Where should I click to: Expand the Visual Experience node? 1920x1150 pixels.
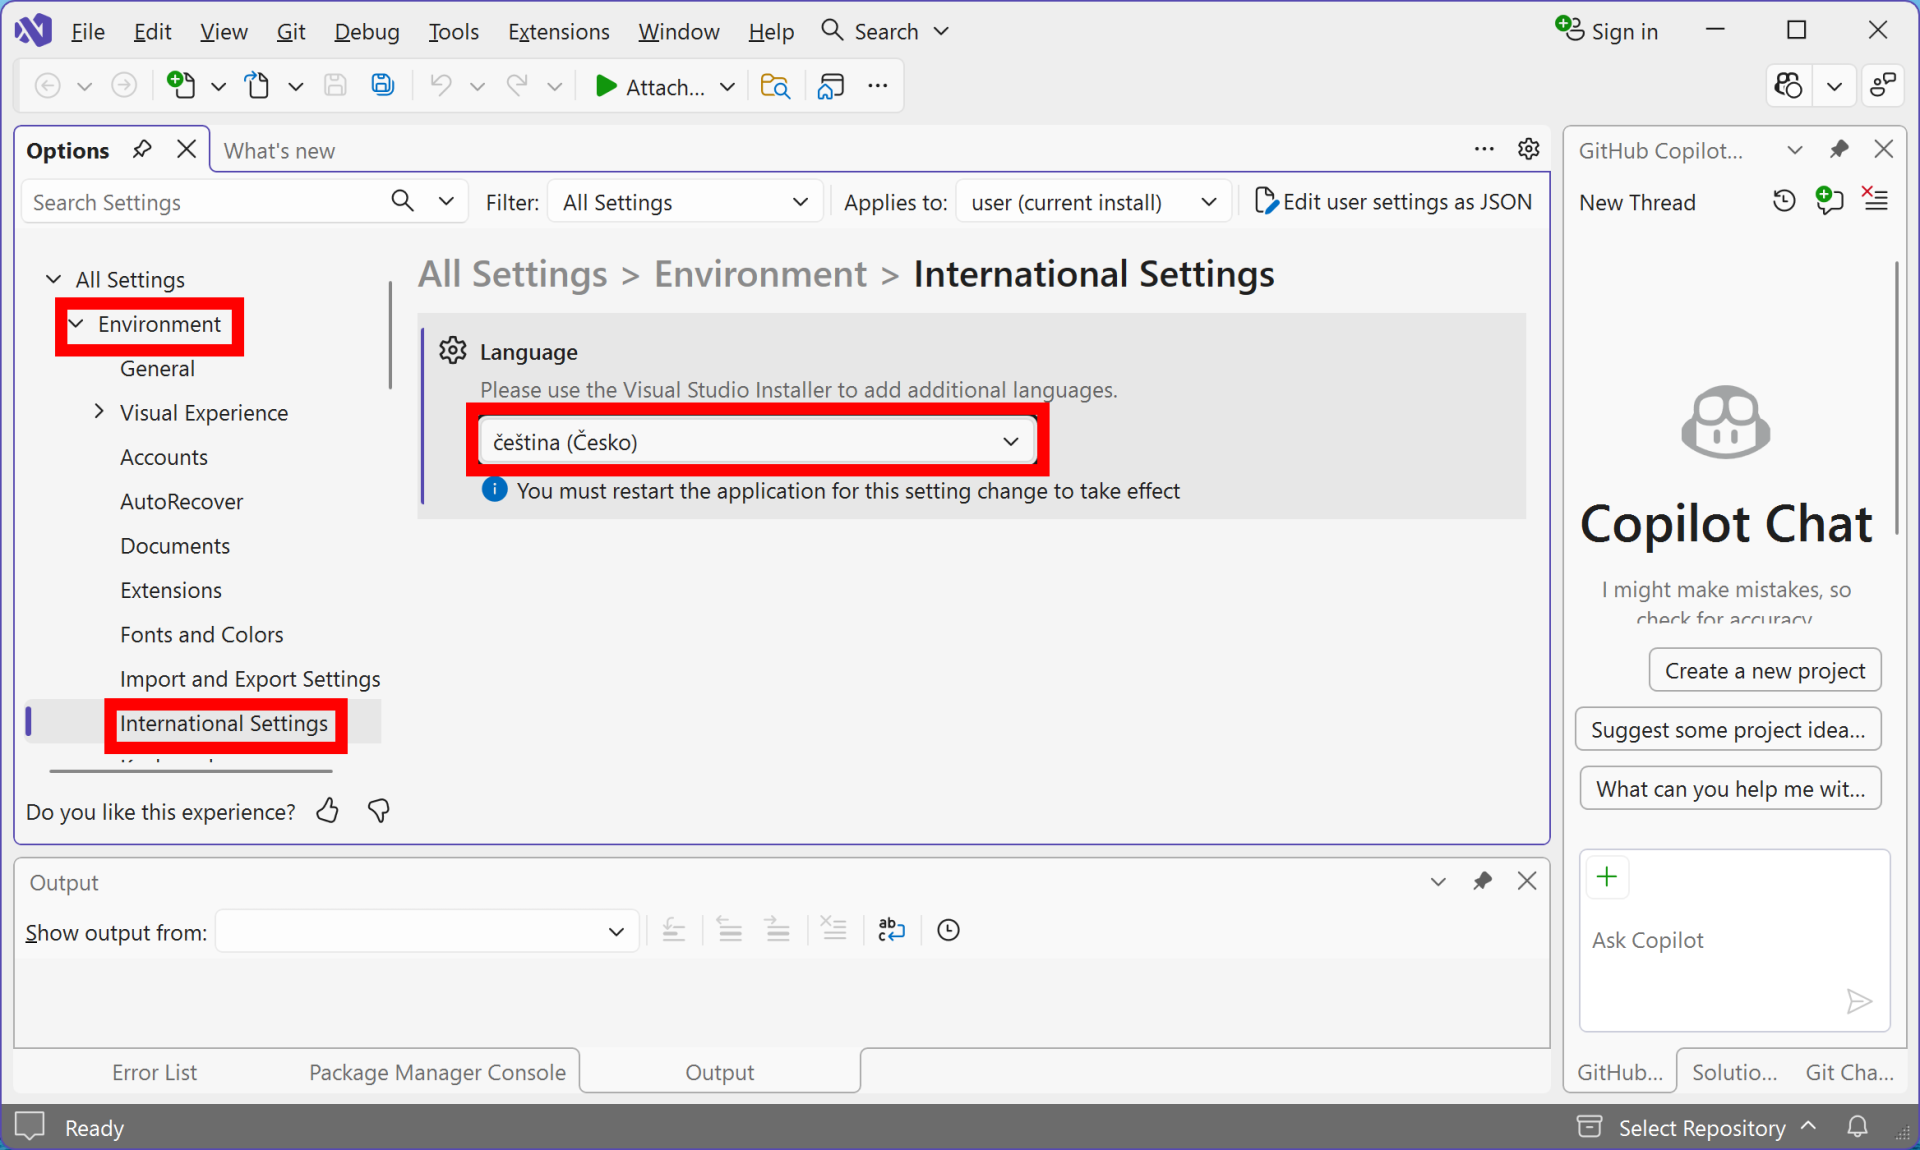99,411
